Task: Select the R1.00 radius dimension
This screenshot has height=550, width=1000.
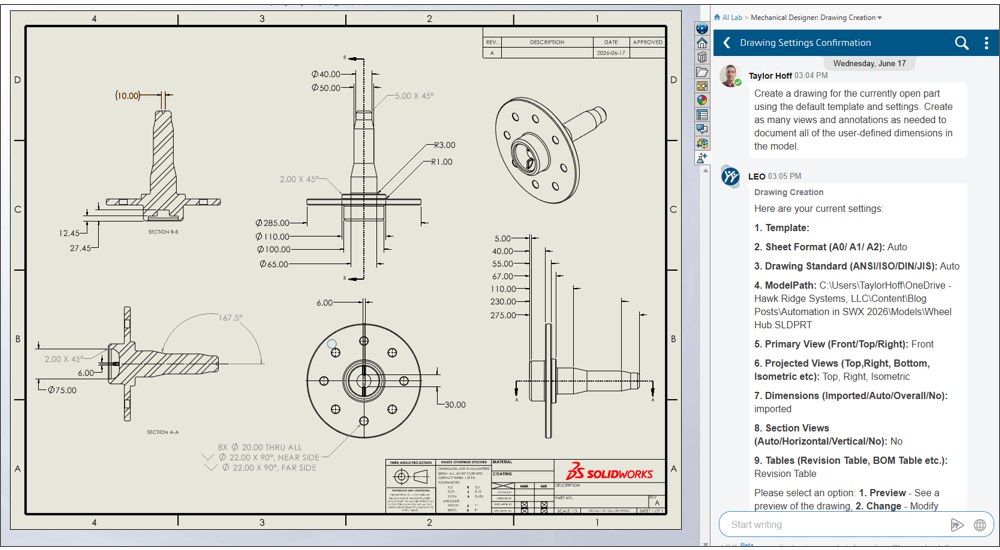Action: [441, 161]
